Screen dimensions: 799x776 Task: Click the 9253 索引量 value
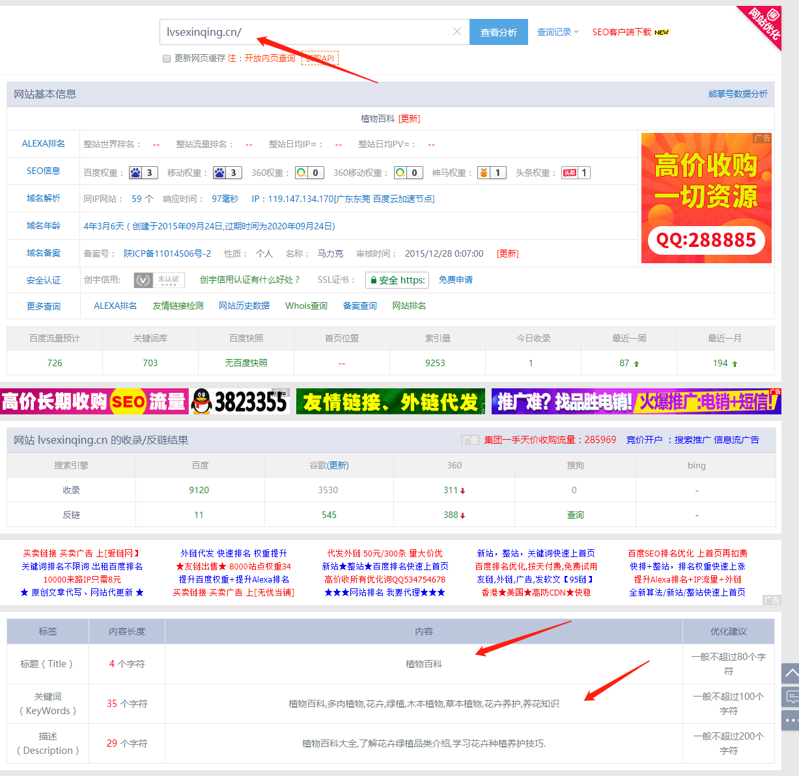pyautogui.click(x=435, y=363)
